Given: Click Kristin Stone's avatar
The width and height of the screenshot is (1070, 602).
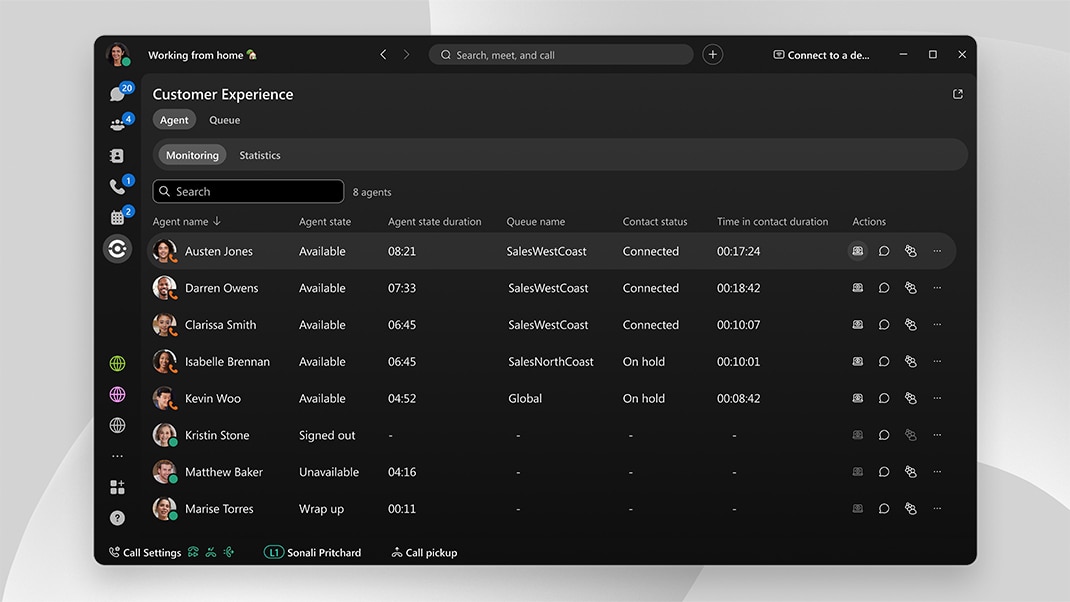Looking at the screenshot, I should coord(164,435).
